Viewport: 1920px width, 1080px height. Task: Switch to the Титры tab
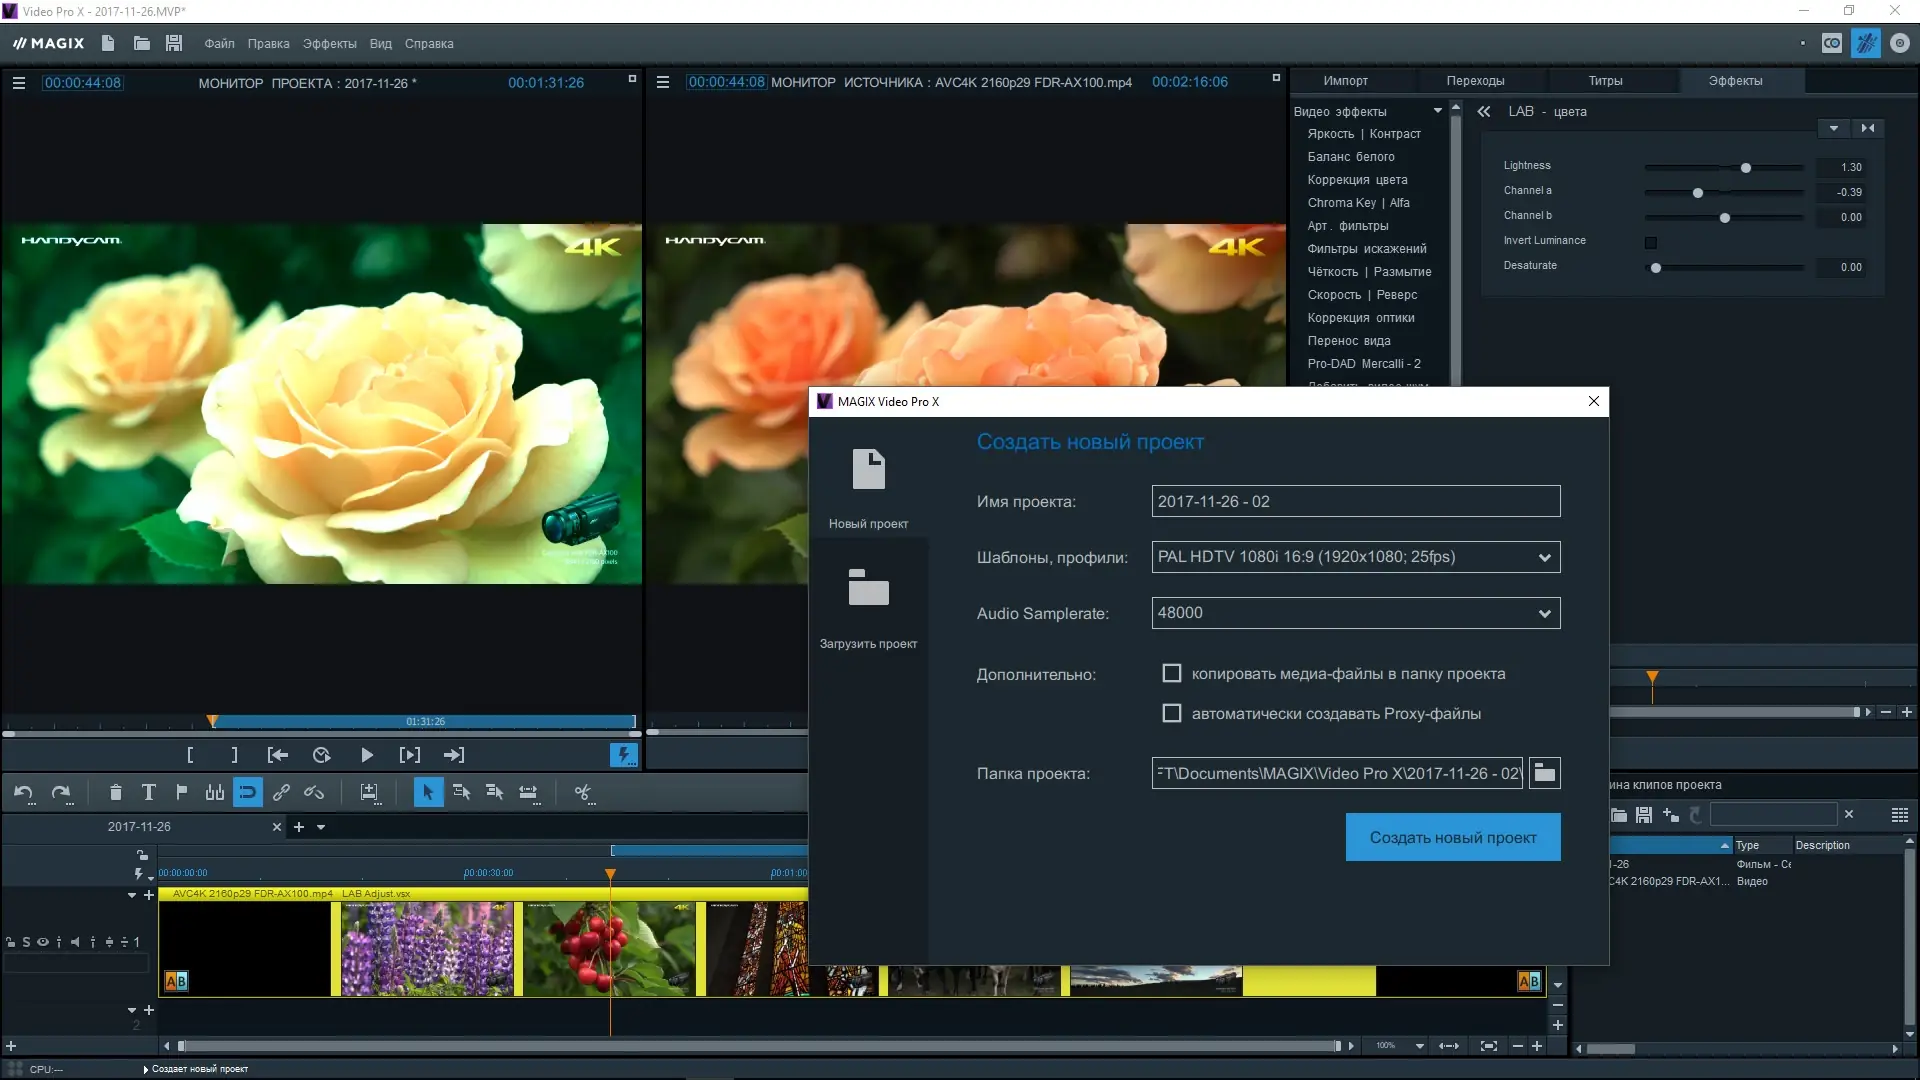point(1605,81)
